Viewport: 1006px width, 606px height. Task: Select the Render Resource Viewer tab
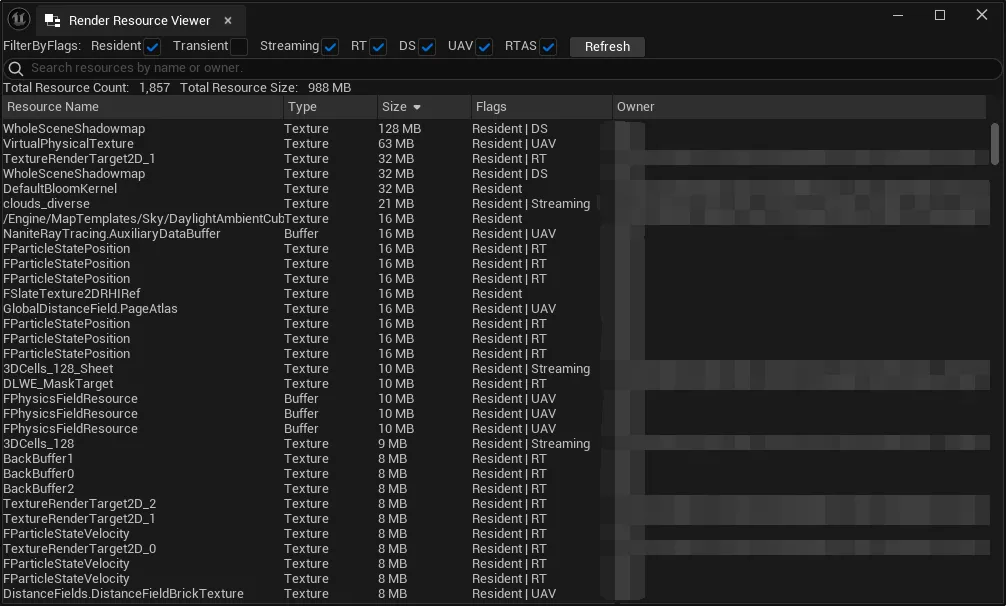[x=141, y=21]
